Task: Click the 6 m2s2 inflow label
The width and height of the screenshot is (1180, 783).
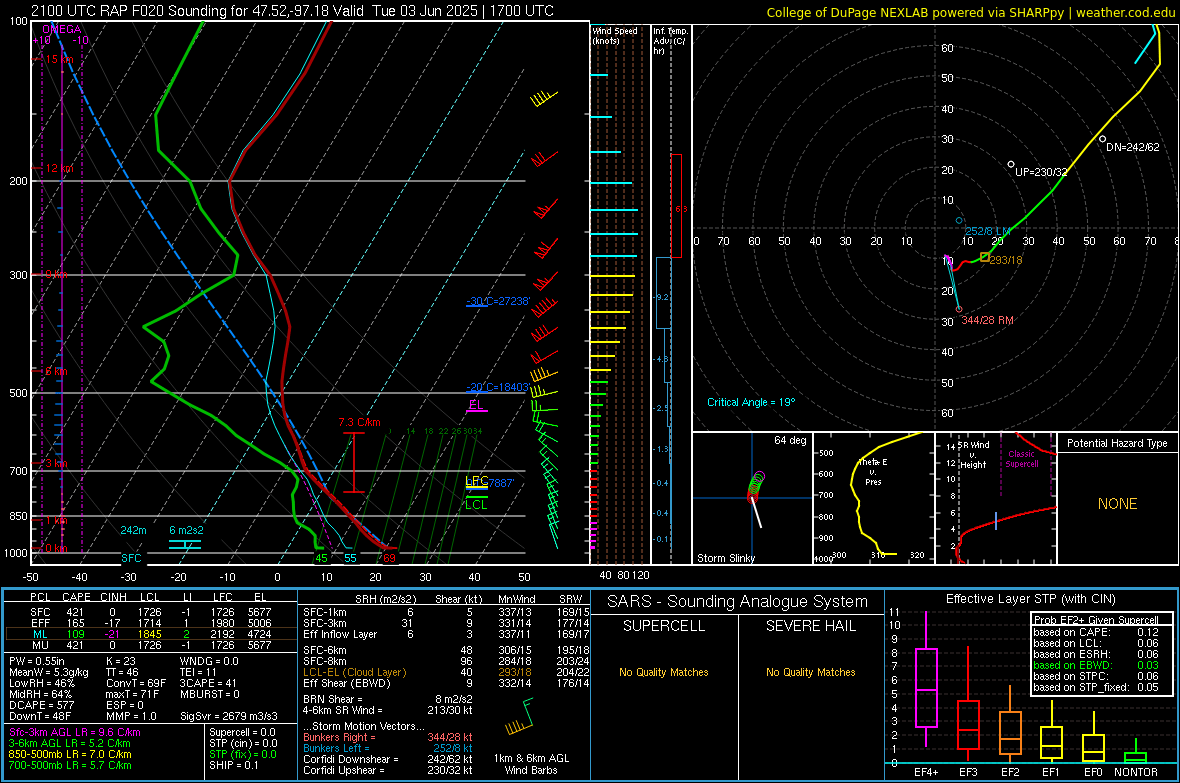Action: (186, 530)
